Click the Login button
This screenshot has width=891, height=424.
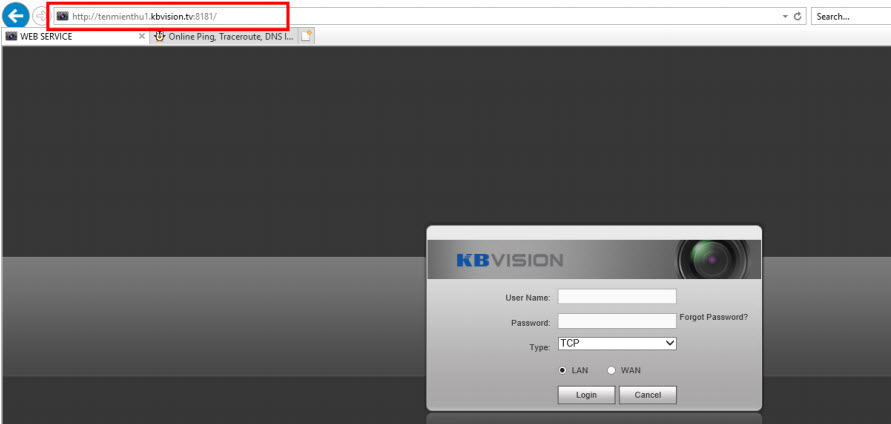[x=586, y=395]
